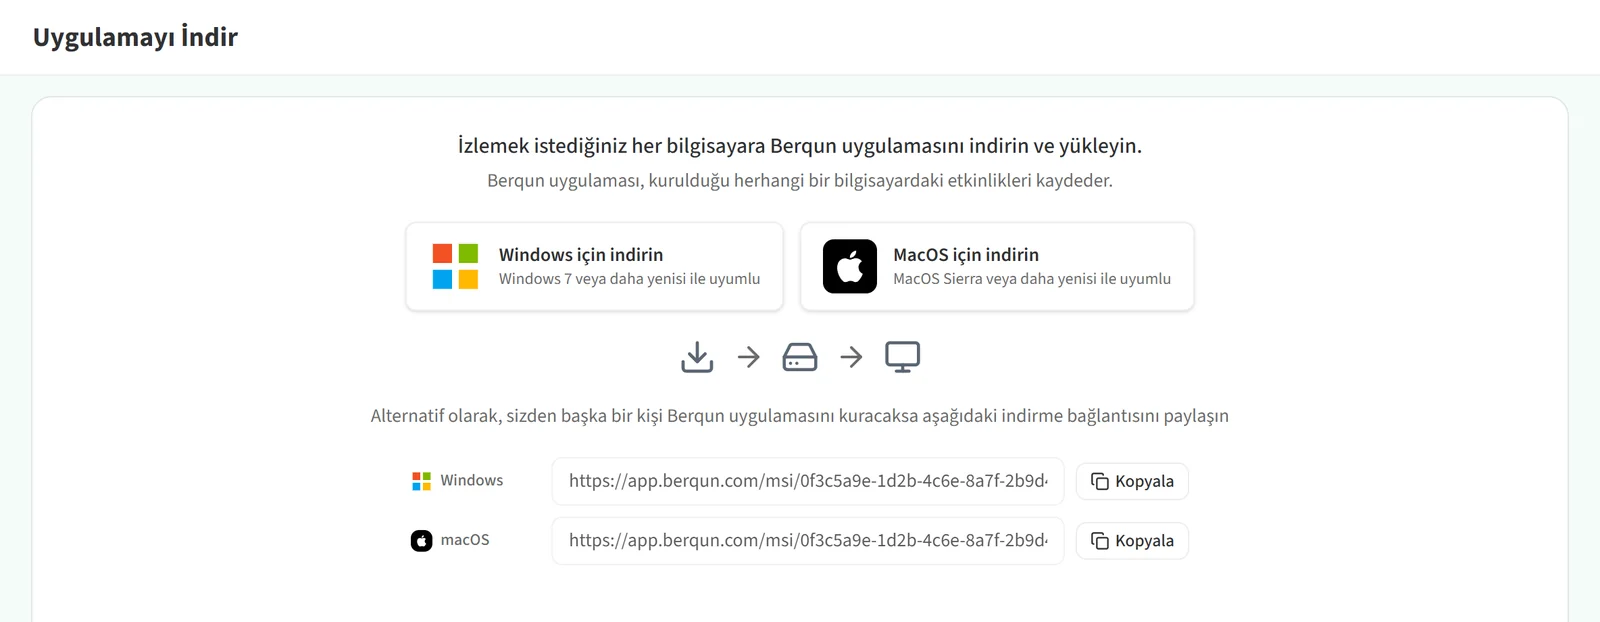Screen dimensions: 1600x622
Task: Click 'Windows 7 veya daha yenisi ile uyumlu'
Action: click(x=630, y=279)
